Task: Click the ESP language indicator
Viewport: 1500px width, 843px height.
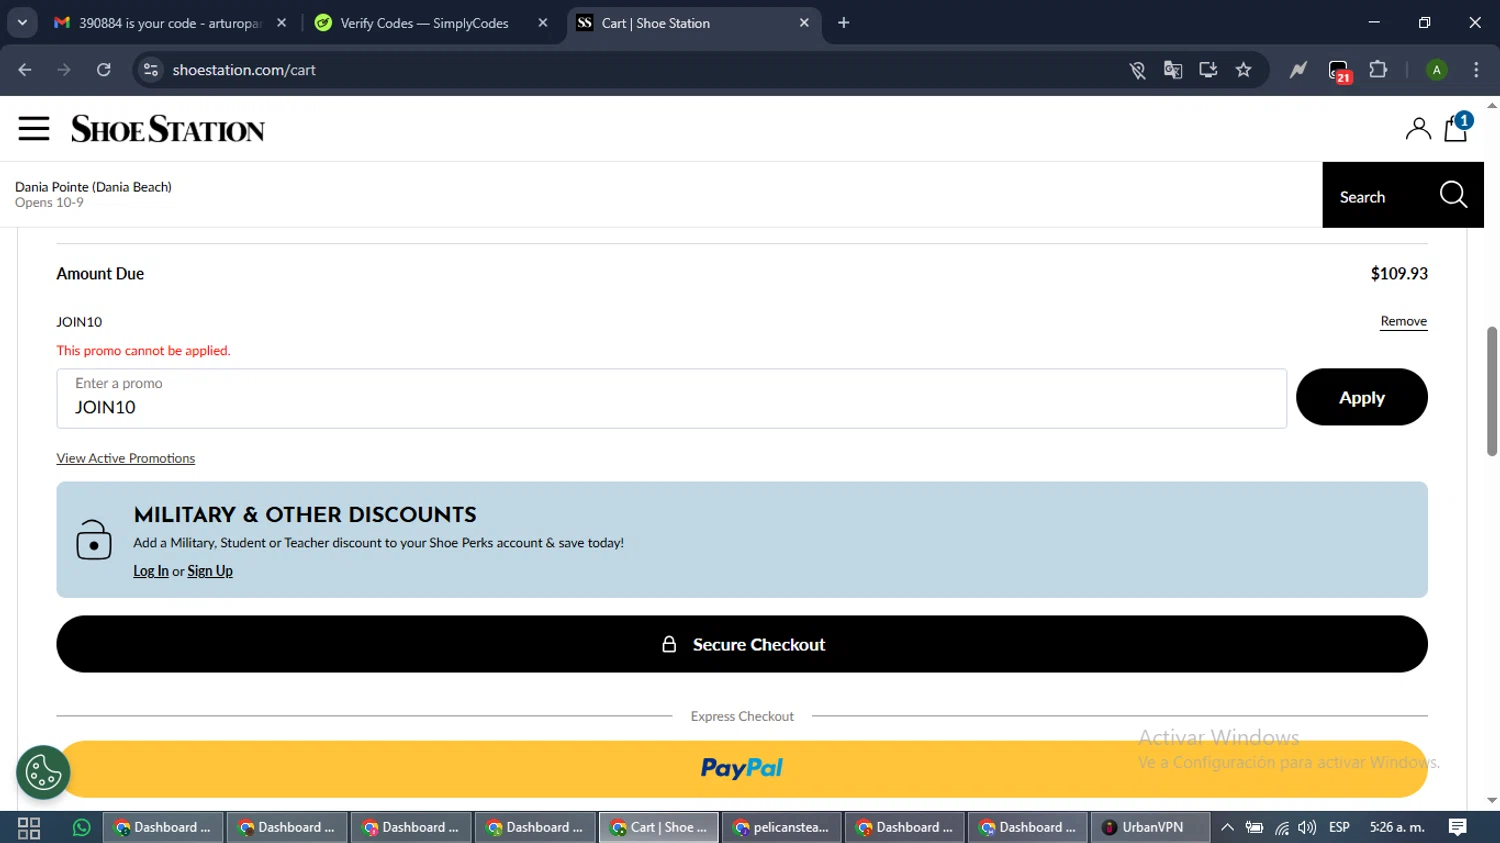Action: pos(1339,828)
